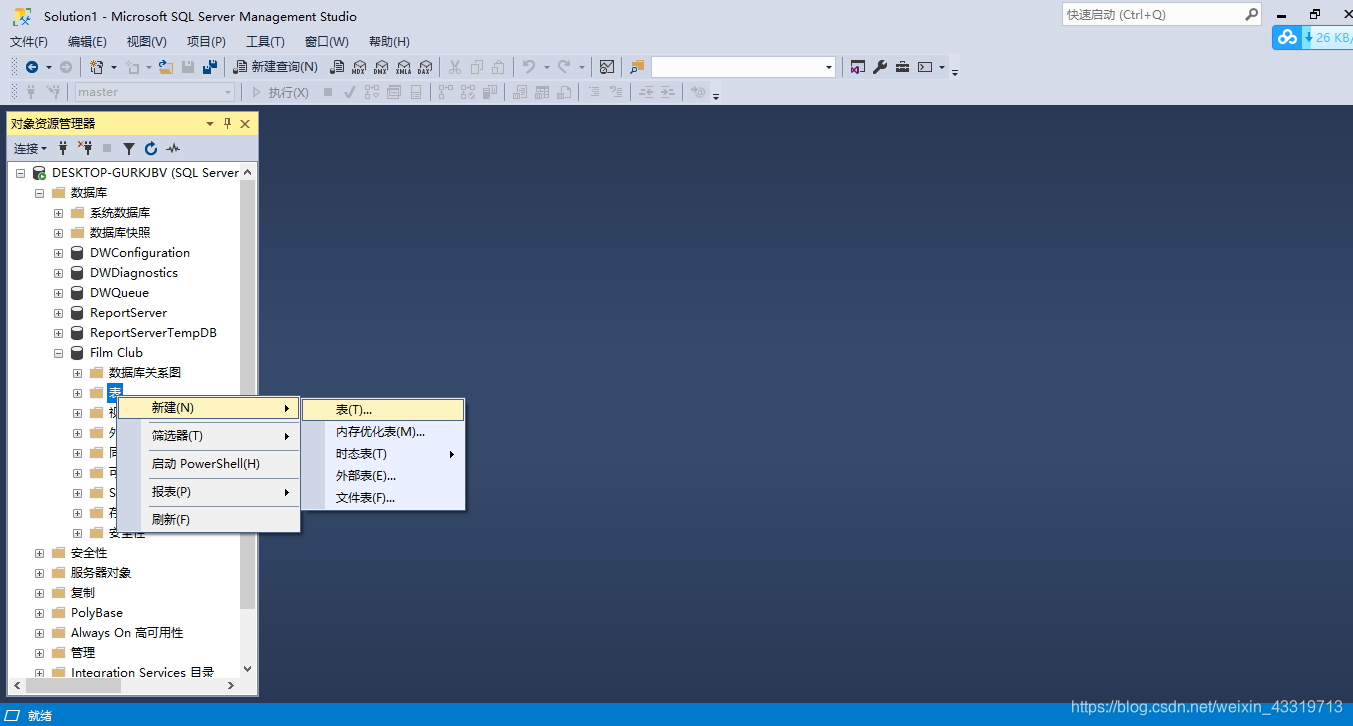The image size is (1353, 726).
Task: Click the Visual Studio window icon in toolbar
Action: 858,67
